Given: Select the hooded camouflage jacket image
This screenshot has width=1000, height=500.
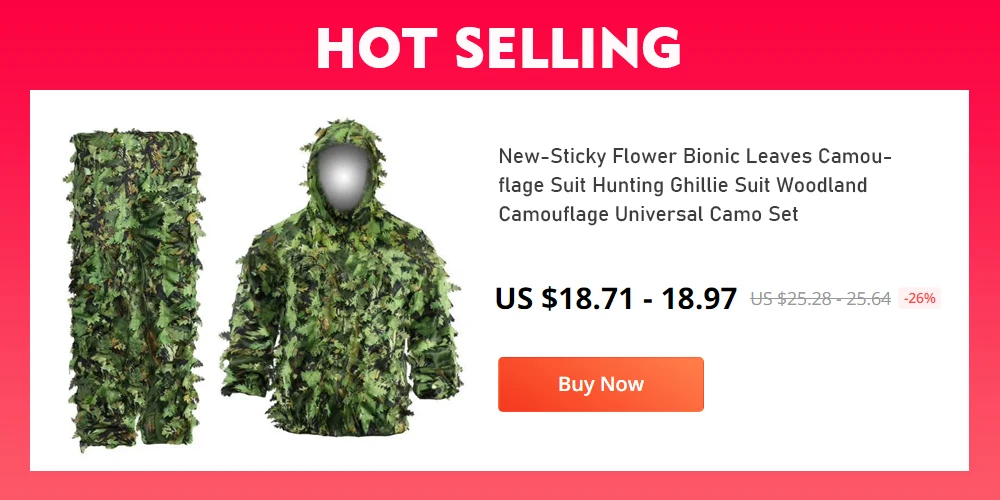Looking at the screenshot, I should (x=342, y=278).
